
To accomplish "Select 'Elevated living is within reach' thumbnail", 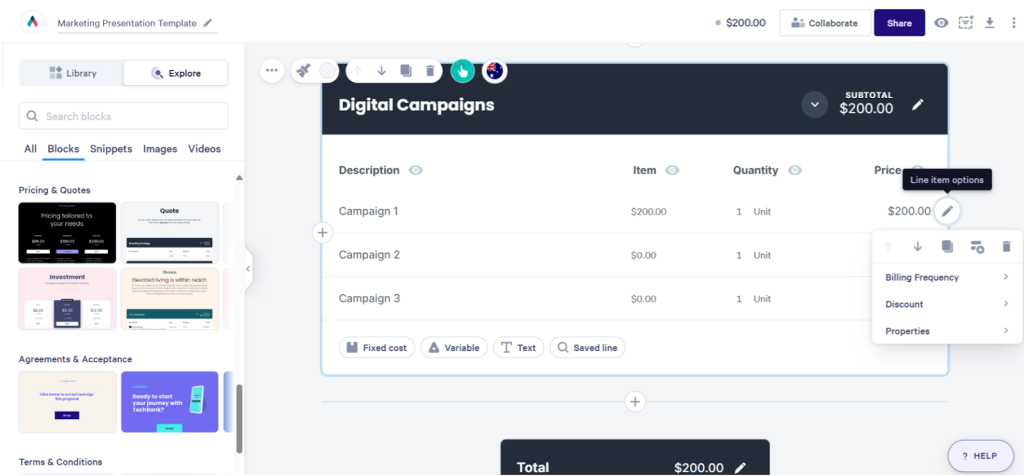I will pos(170,299).
